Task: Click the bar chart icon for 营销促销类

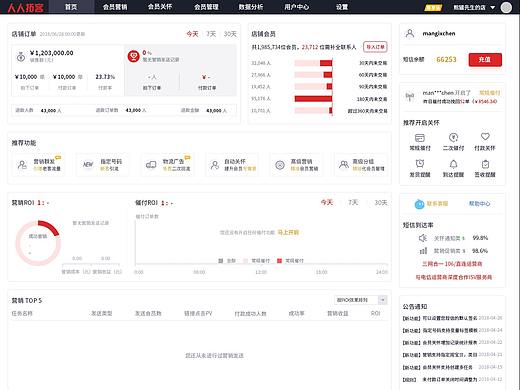Action: (423, 251)
